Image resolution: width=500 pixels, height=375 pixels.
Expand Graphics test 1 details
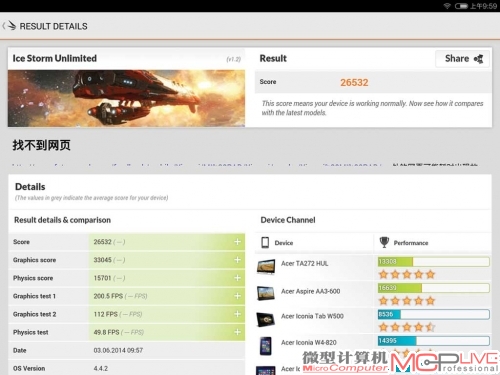237,296
